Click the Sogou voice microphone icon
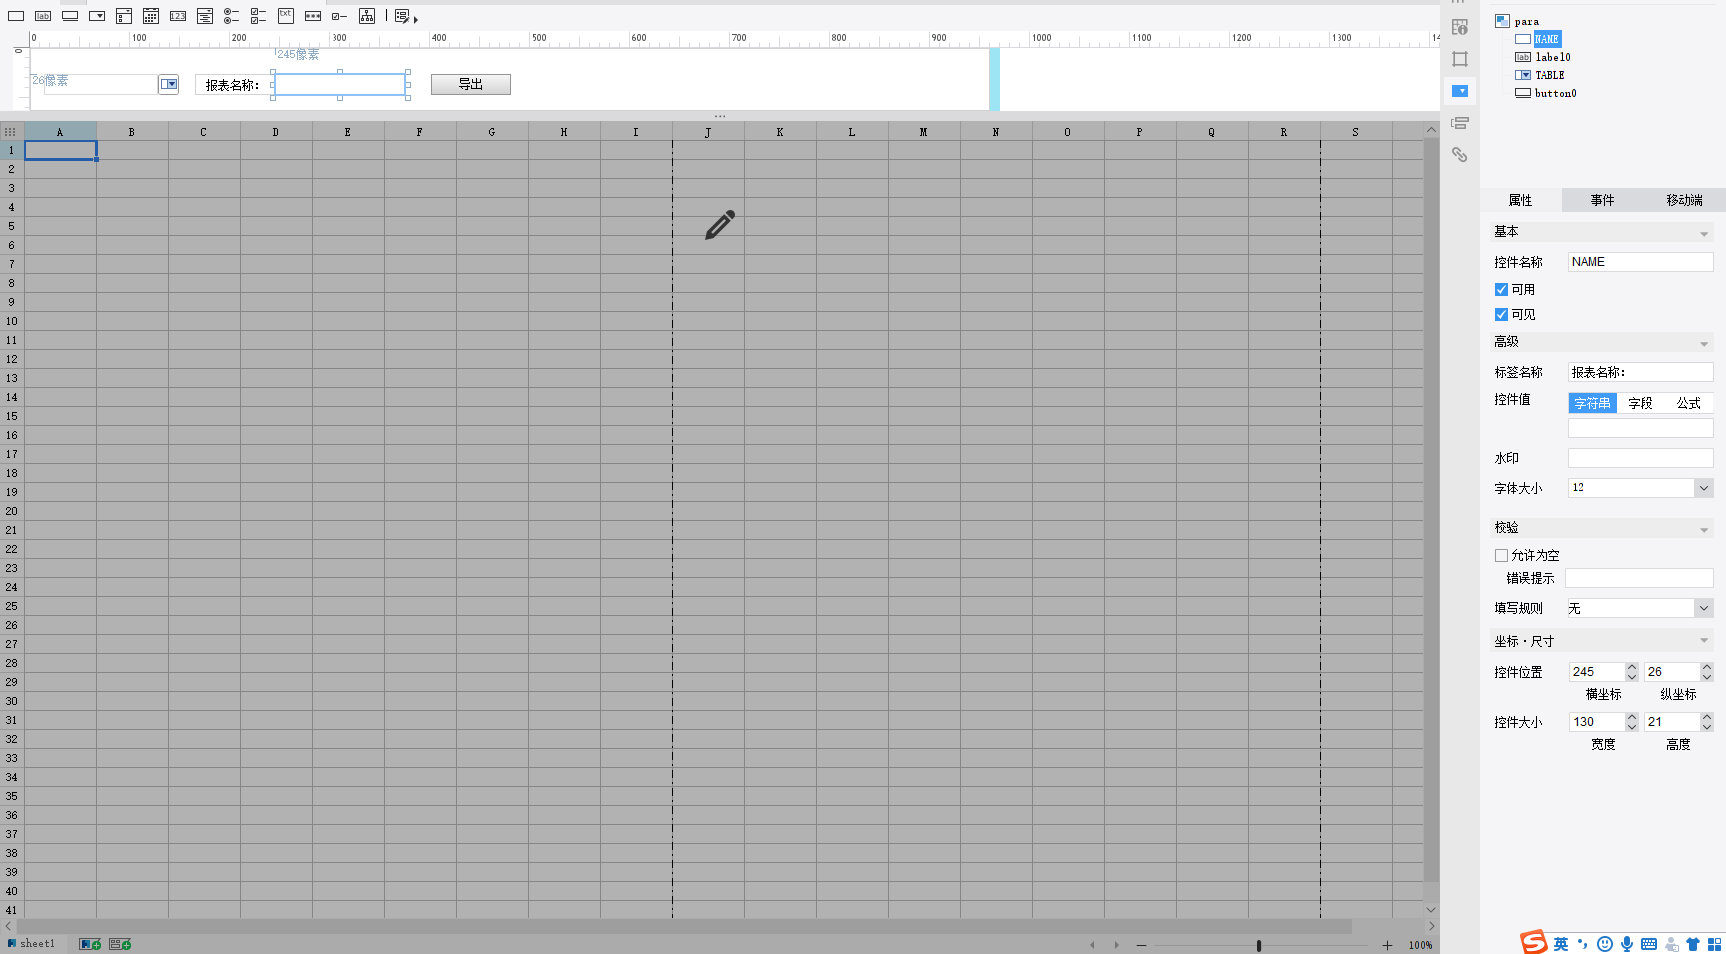This screenshot has height=954, width=1726. coord(1627,944)
